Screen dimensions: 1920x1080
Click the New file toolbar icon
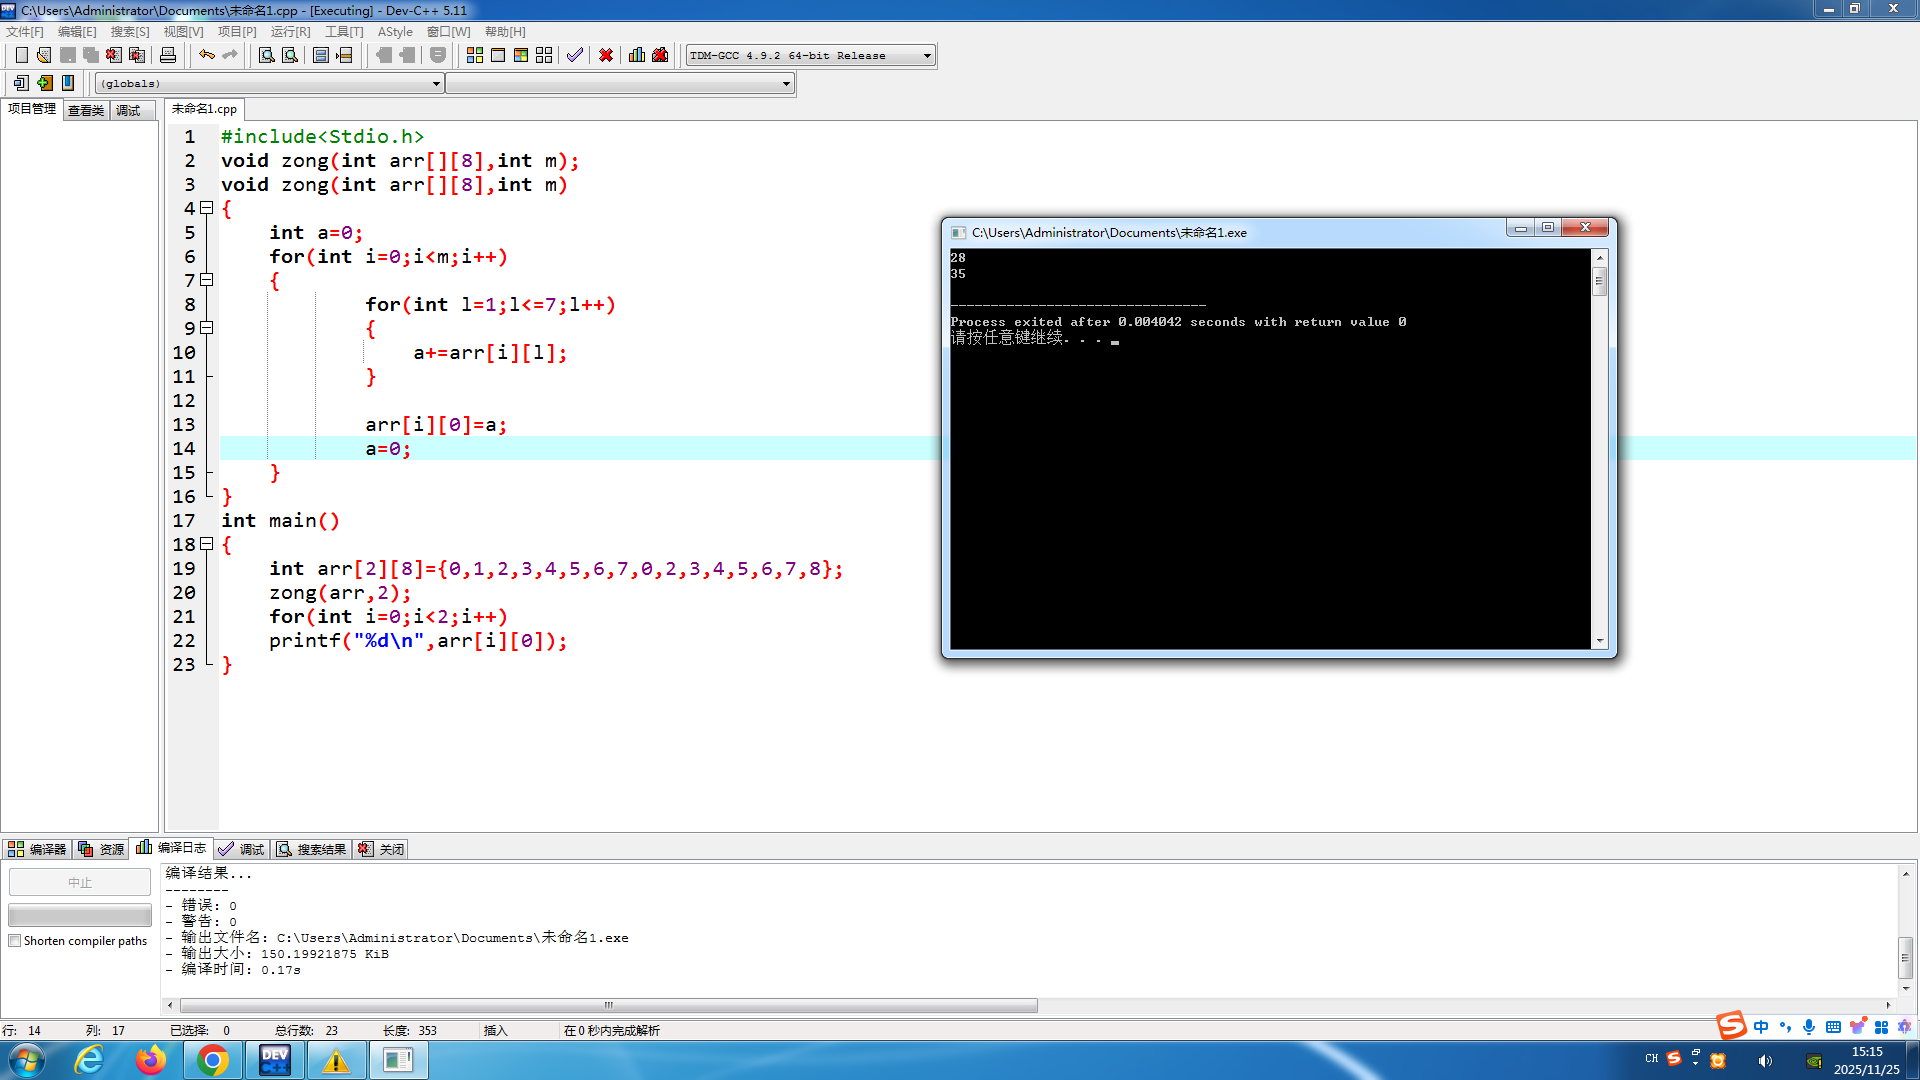click(21, 55)
